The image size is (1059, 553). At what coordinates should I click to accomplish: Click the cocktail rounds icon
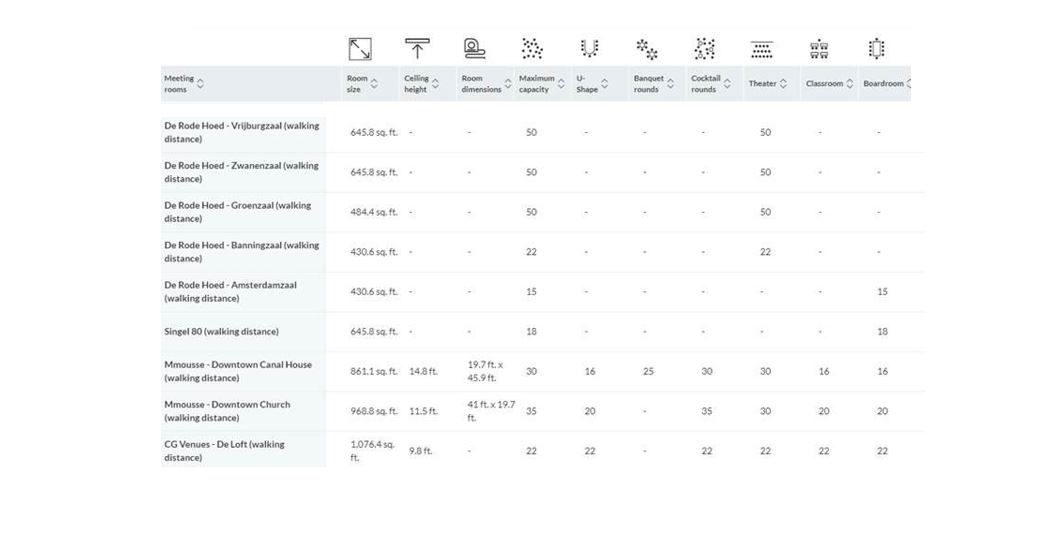click(704, 49)
